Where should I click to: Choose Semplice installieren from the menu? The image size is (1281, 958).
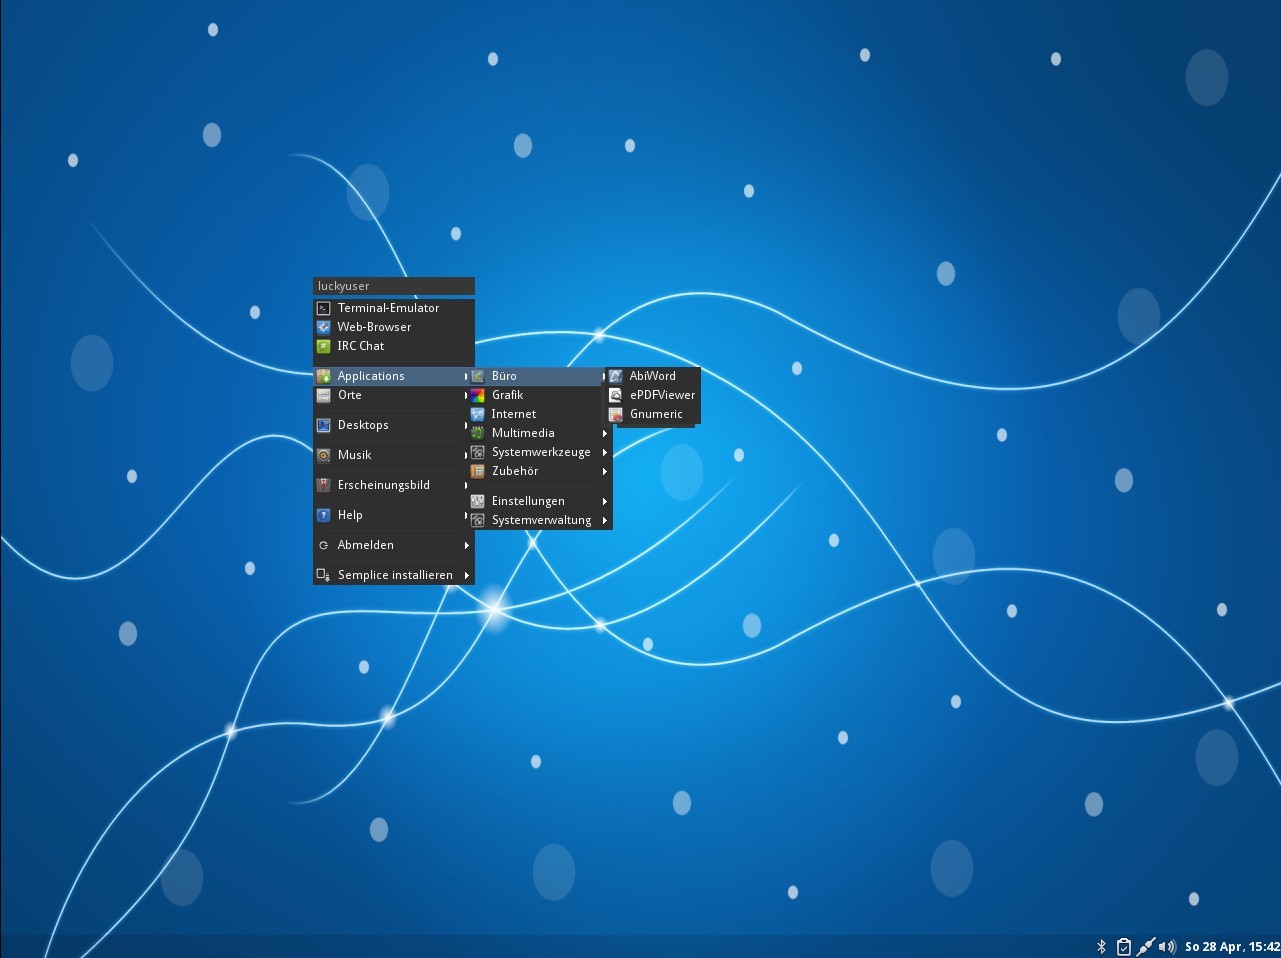[x=394, y=575]
